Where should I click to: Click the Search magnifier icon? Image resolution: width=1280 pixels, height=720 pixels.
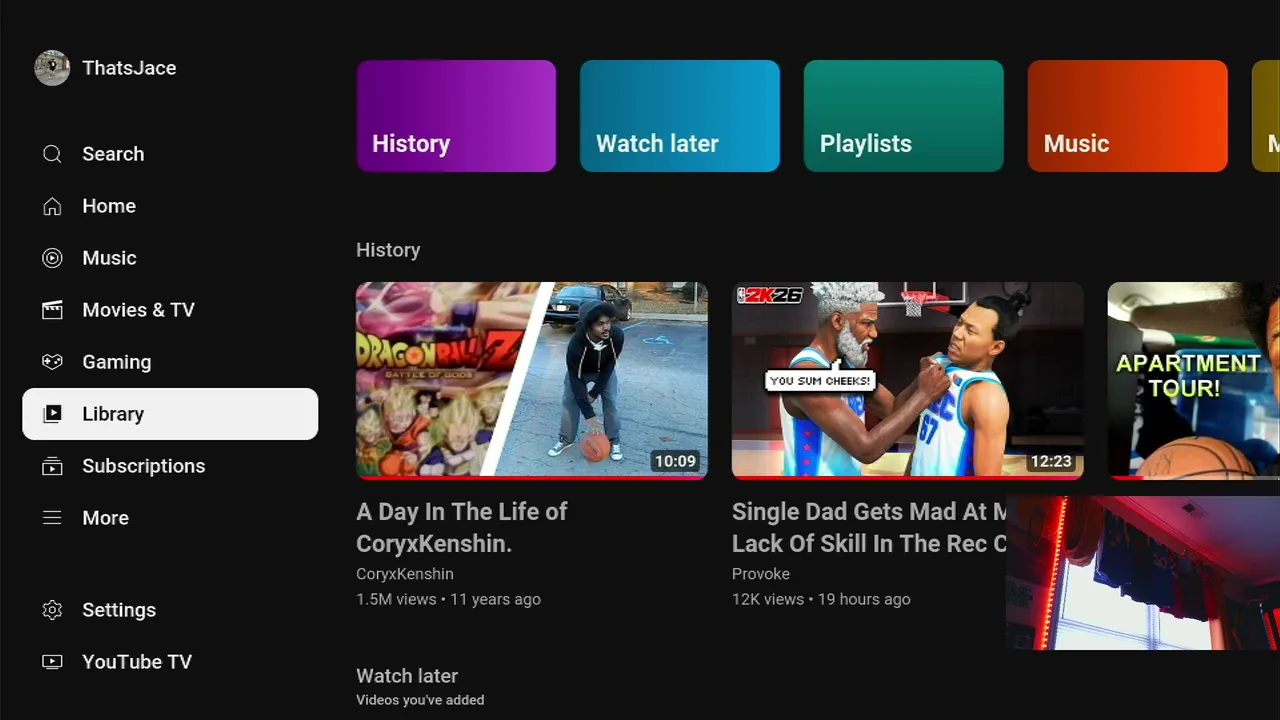[52, 154]
